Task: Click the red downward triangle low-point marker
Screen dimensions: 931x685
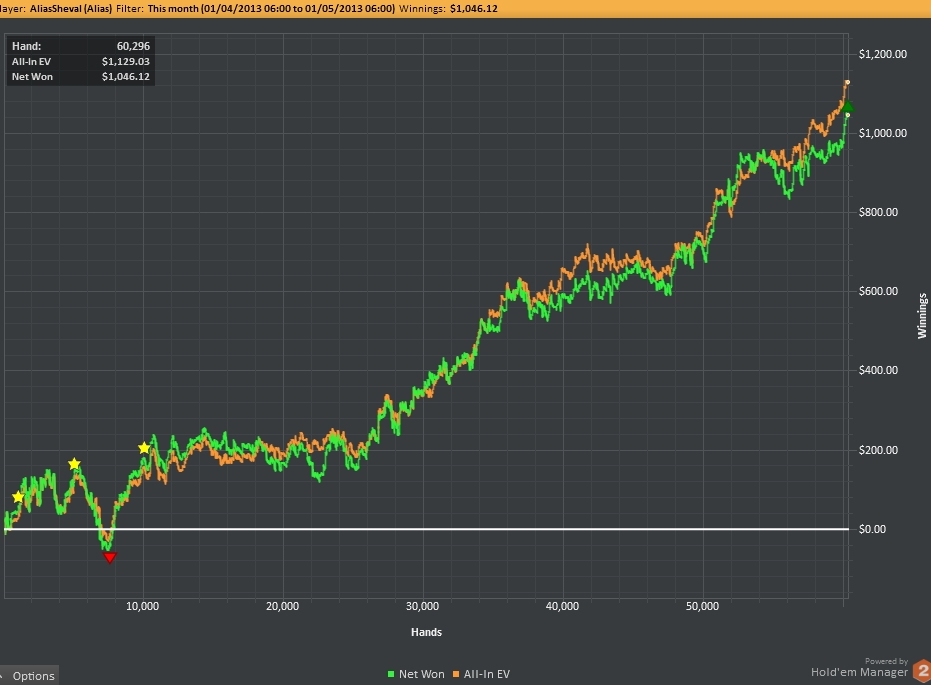Action: tap(110, 557)
